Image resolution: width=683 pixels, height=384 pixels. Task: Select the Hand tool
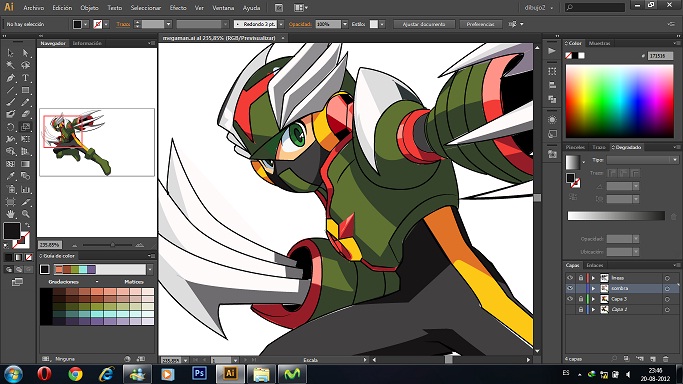point(10,214)
